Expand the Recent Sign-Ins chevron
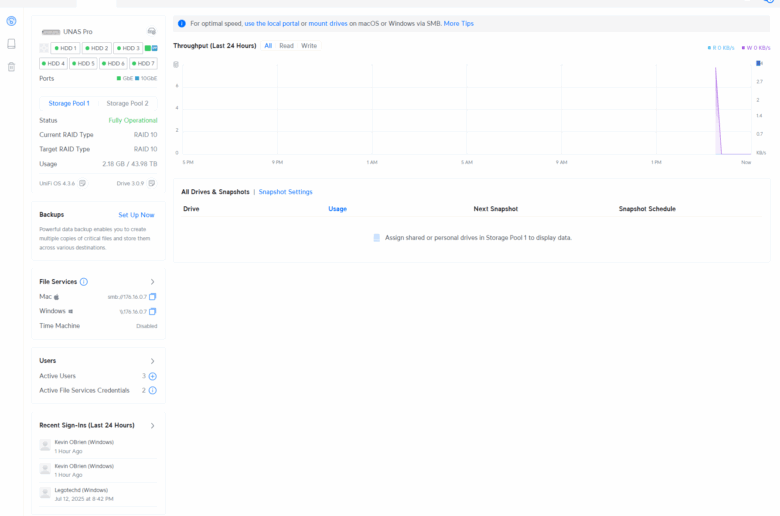 [152, 425]
